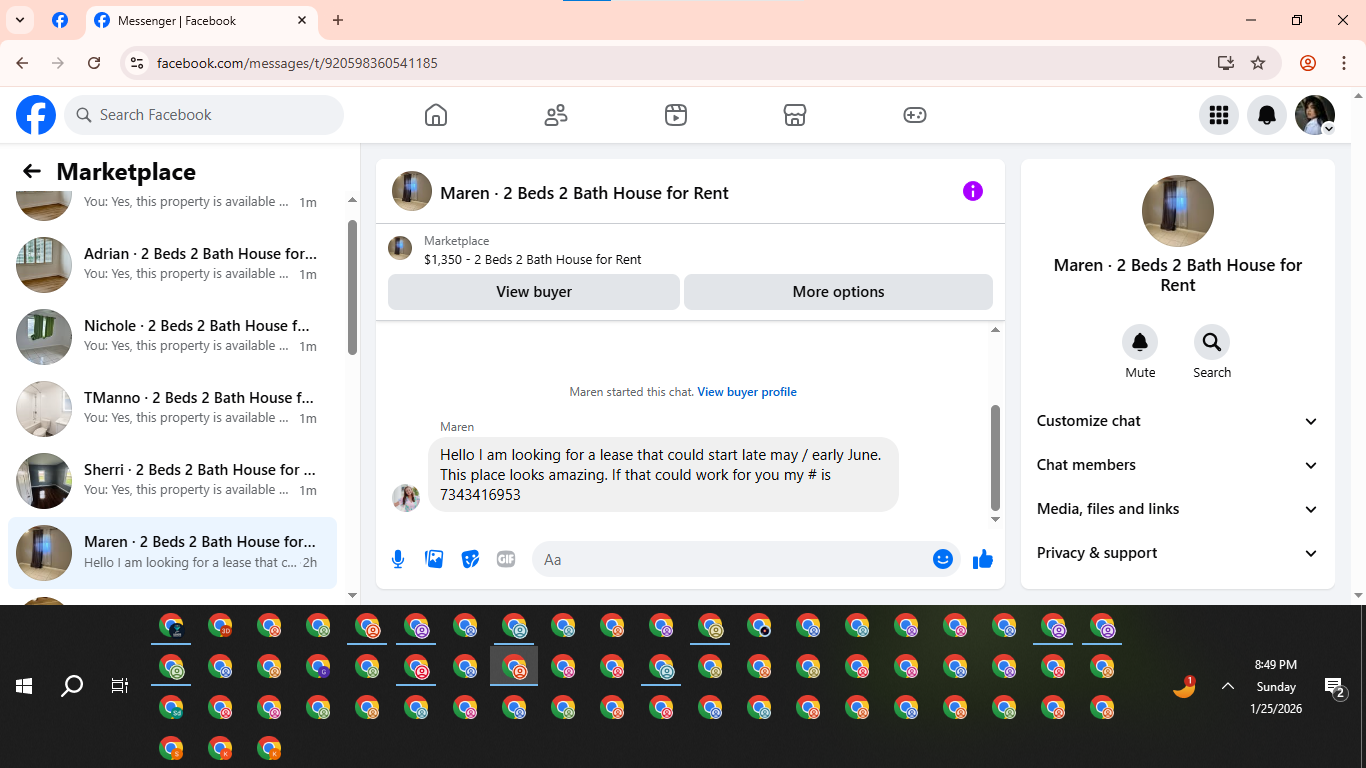Screen dimensions: 1366x768
Task: Mute the Maren chat
Action: point(1140,343)
